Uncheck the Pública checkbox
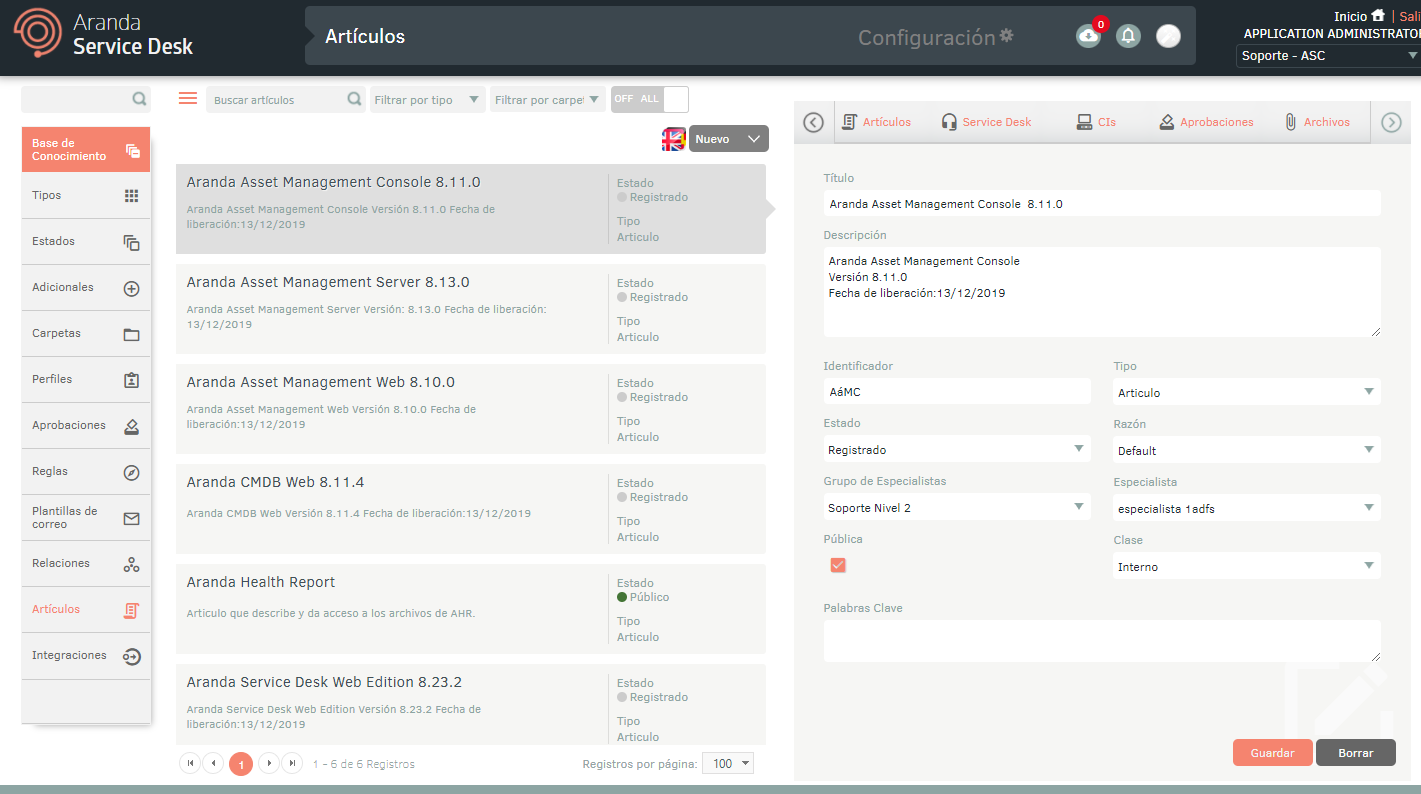This screenshot has height=794, width=1421. pos(838,565)
